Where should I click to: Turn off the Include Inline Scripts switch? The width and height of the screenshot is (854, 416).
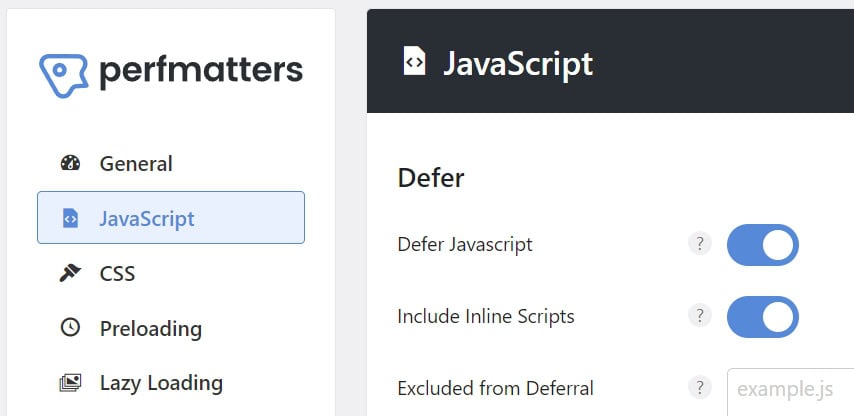click(x=762, y=317)
